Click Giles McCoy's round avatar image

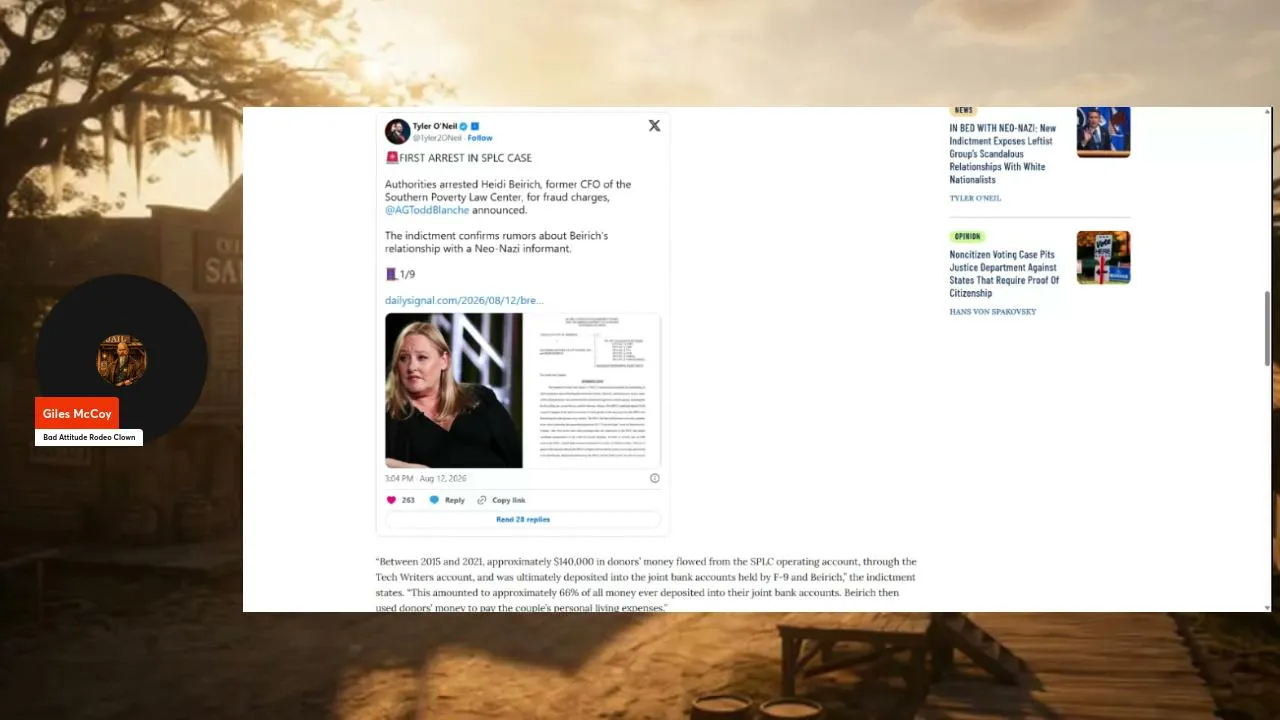tap(122, 360)
